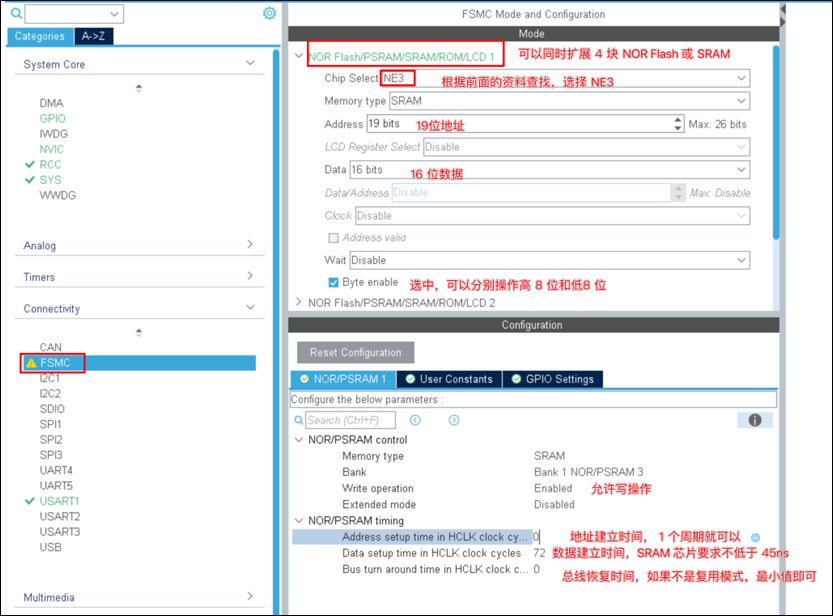Click the FSMC warning triangle icon
Screen dimensions: 833x616
(x=30, y=363)
